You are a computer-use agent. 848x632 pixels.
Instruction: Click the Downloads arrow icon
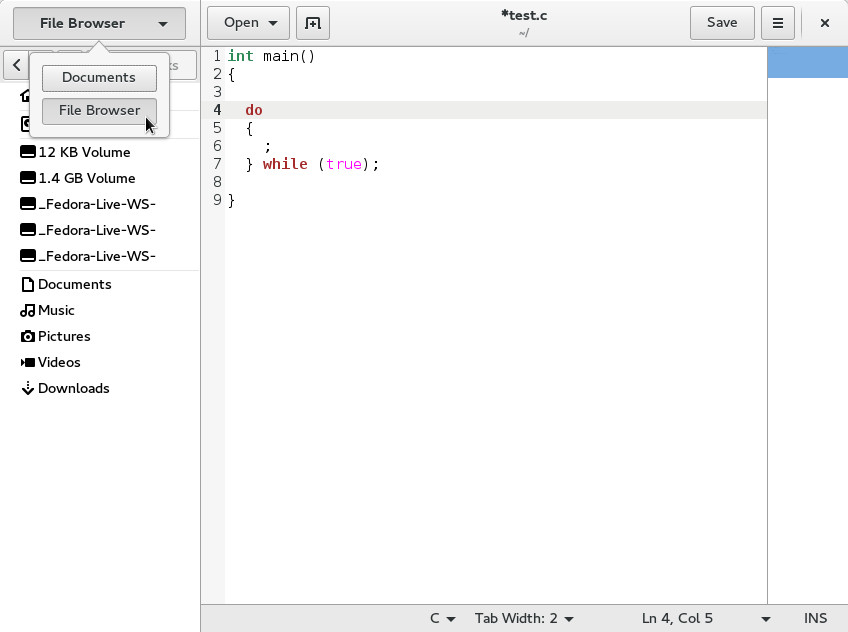pyautogui.click(x=28, y=389)
